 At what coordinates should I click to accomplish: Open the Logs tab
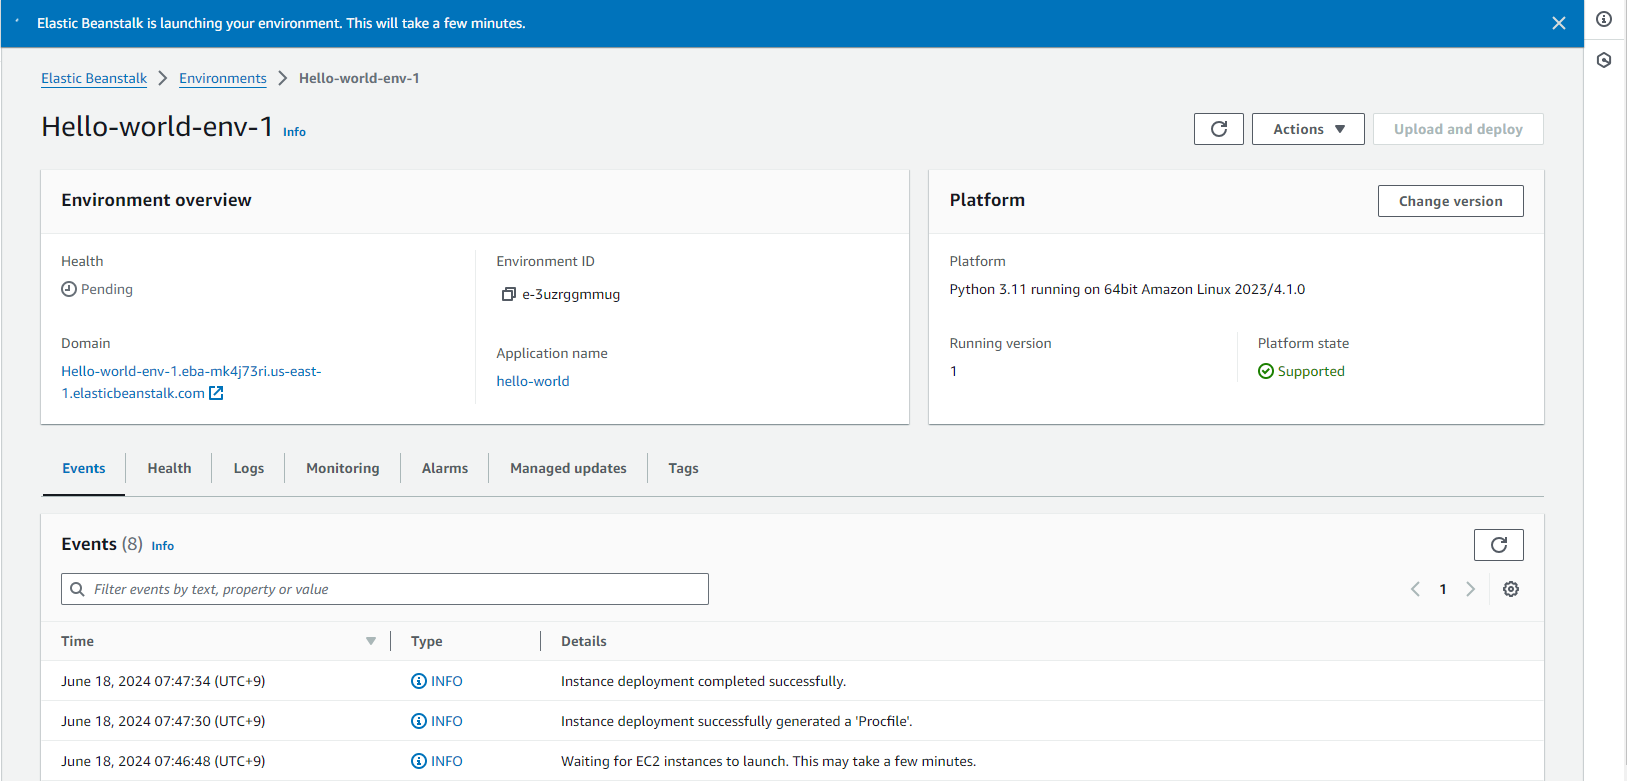(249, 468)
